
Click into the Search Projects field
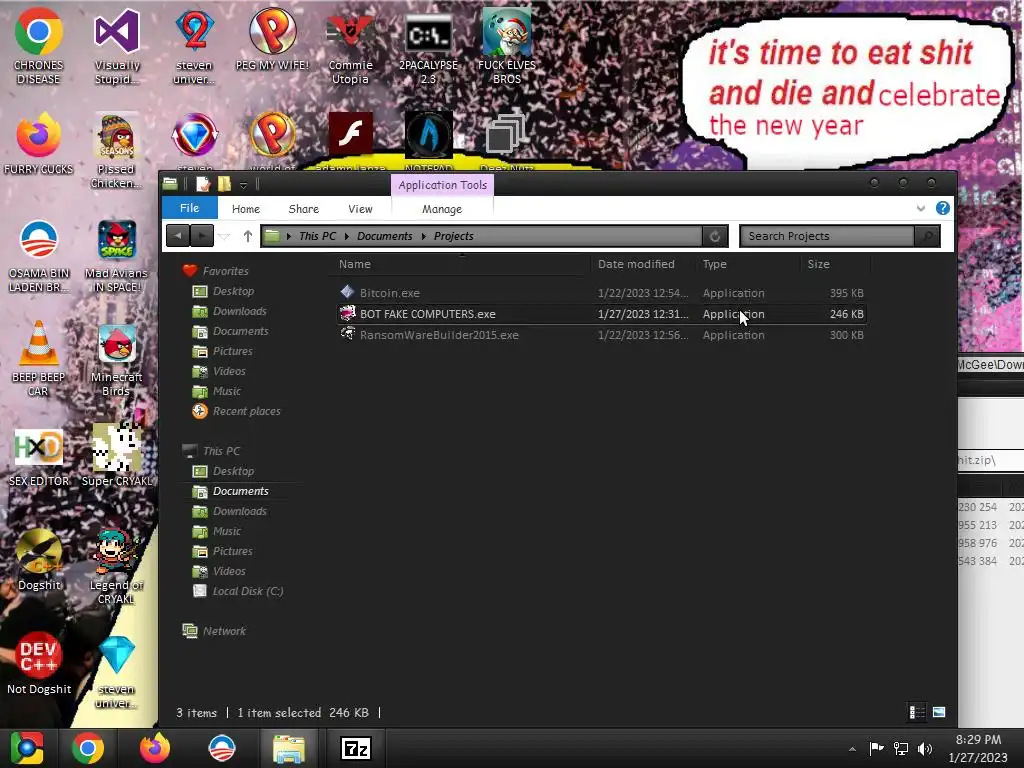[827, 236]
